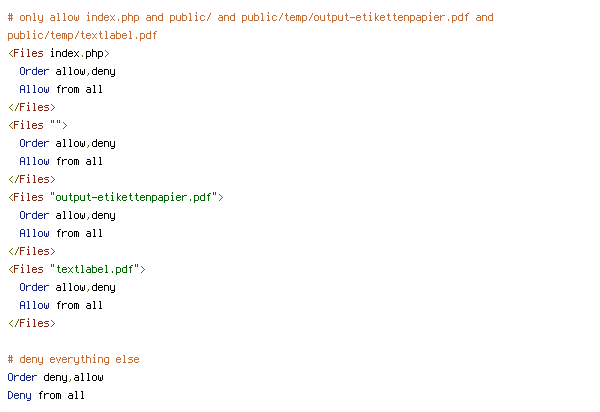Click the 'Order deny,allow' directive
The image size is (600, 412).
(x=55, y=378)
